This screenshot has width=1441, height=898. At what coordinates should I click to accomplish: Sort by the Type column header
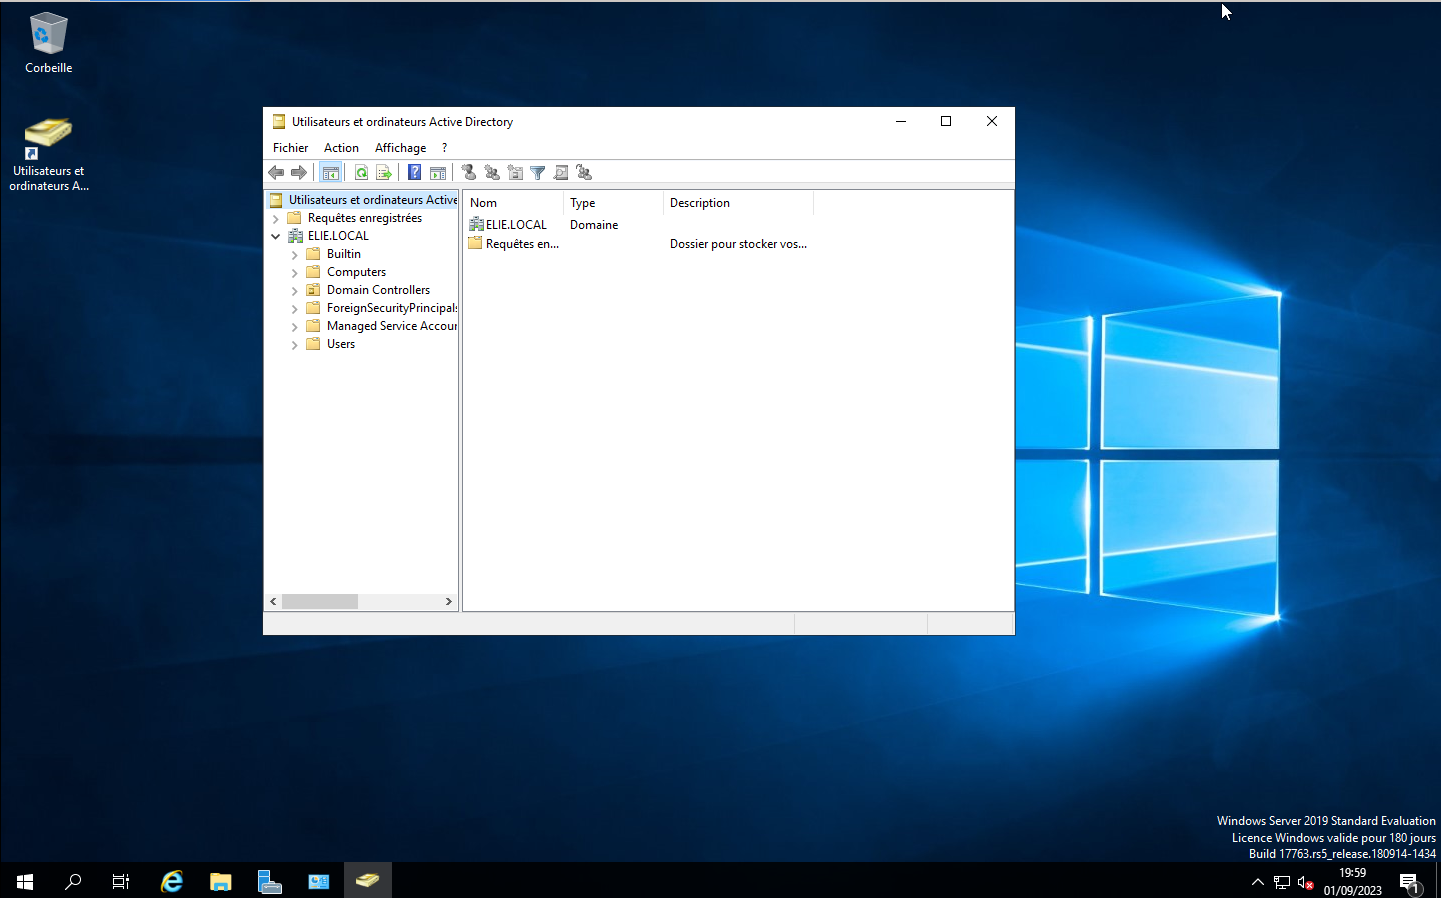tap(613, 203)
